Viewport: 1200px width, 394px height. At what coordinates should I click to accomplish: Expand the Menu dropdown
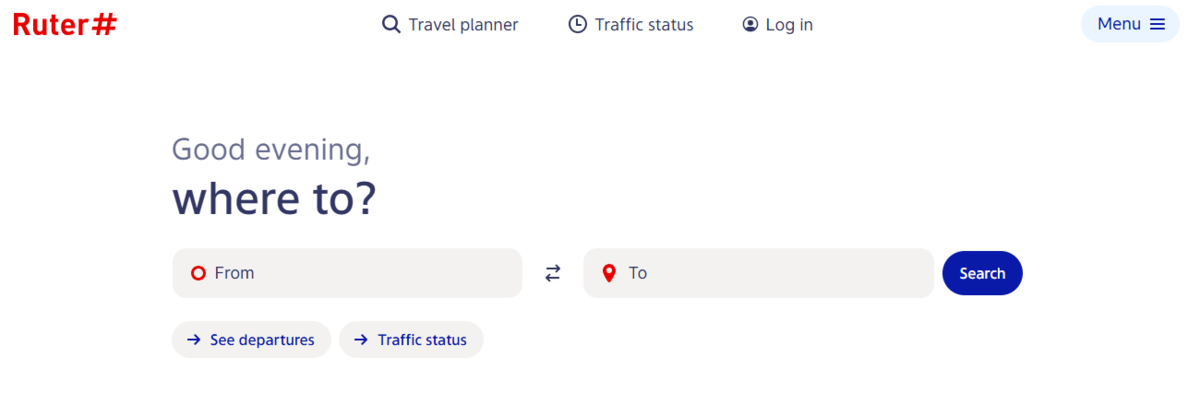[x=1130, y=24]
